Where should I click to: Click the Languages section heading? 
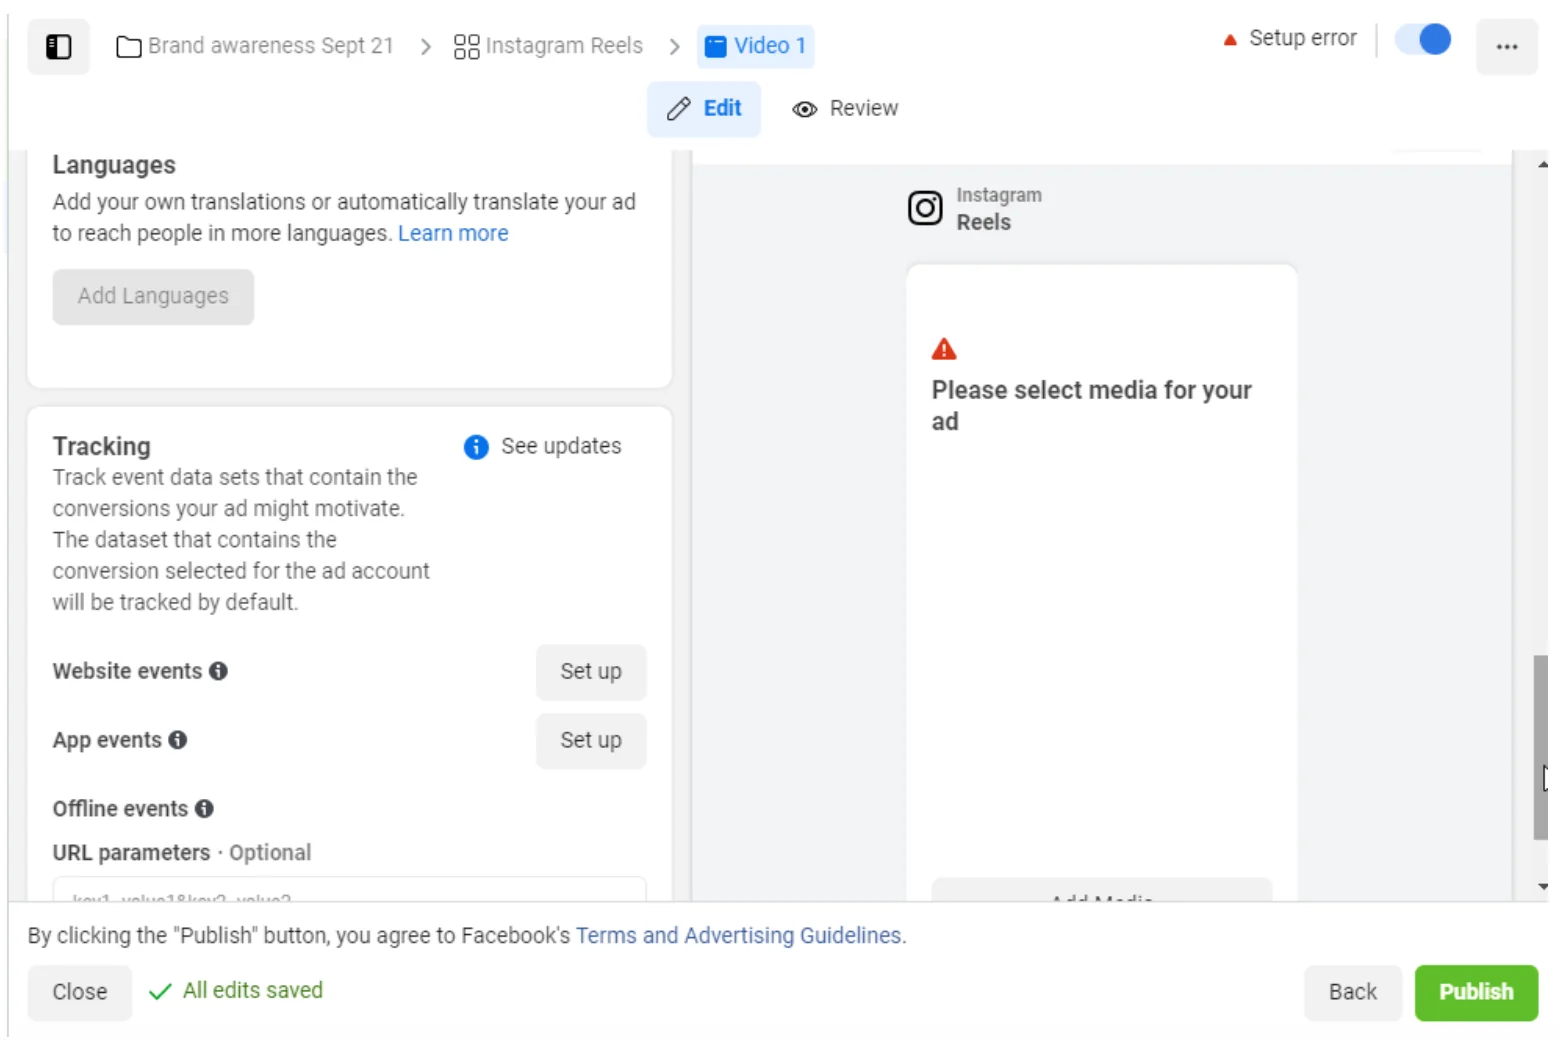(x=114, y=165)
